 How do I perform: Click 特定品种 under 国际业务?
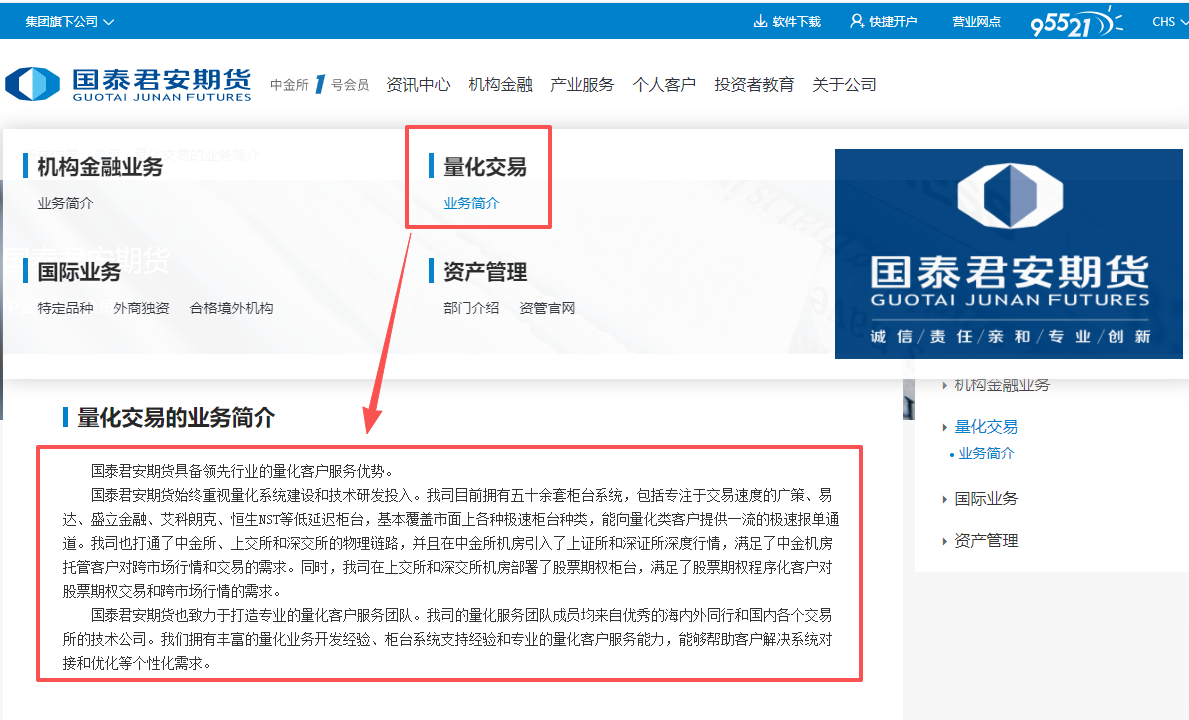point(65,308)
